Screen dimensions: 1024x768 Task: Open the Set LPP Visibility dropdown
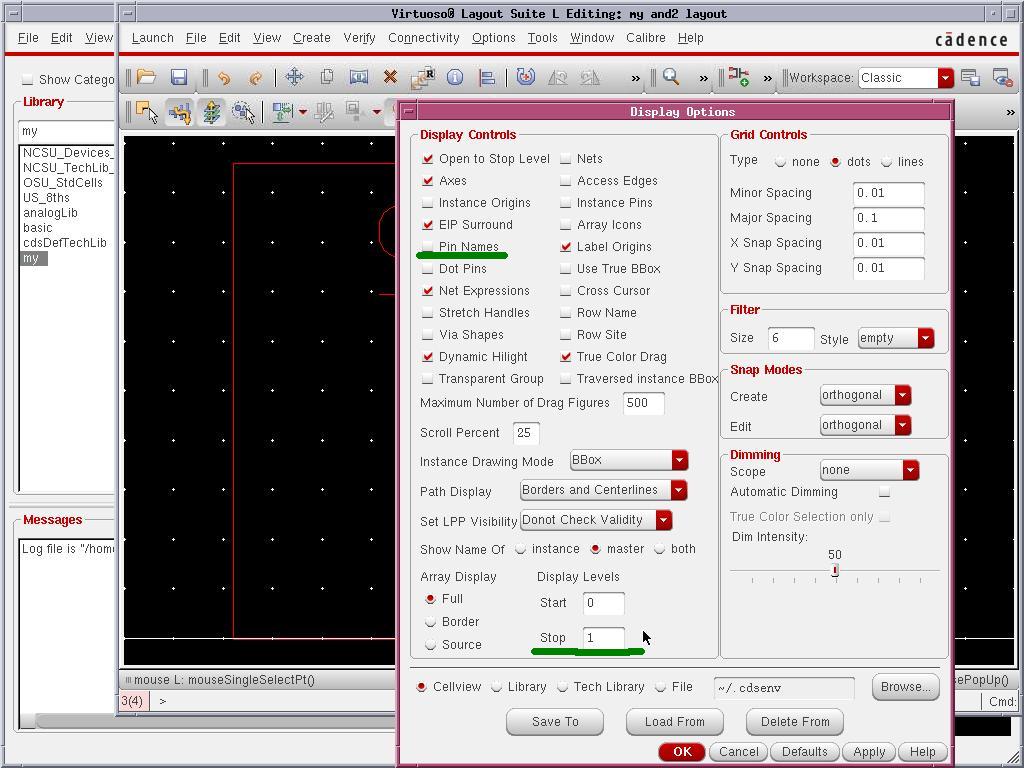pos(596,520)
